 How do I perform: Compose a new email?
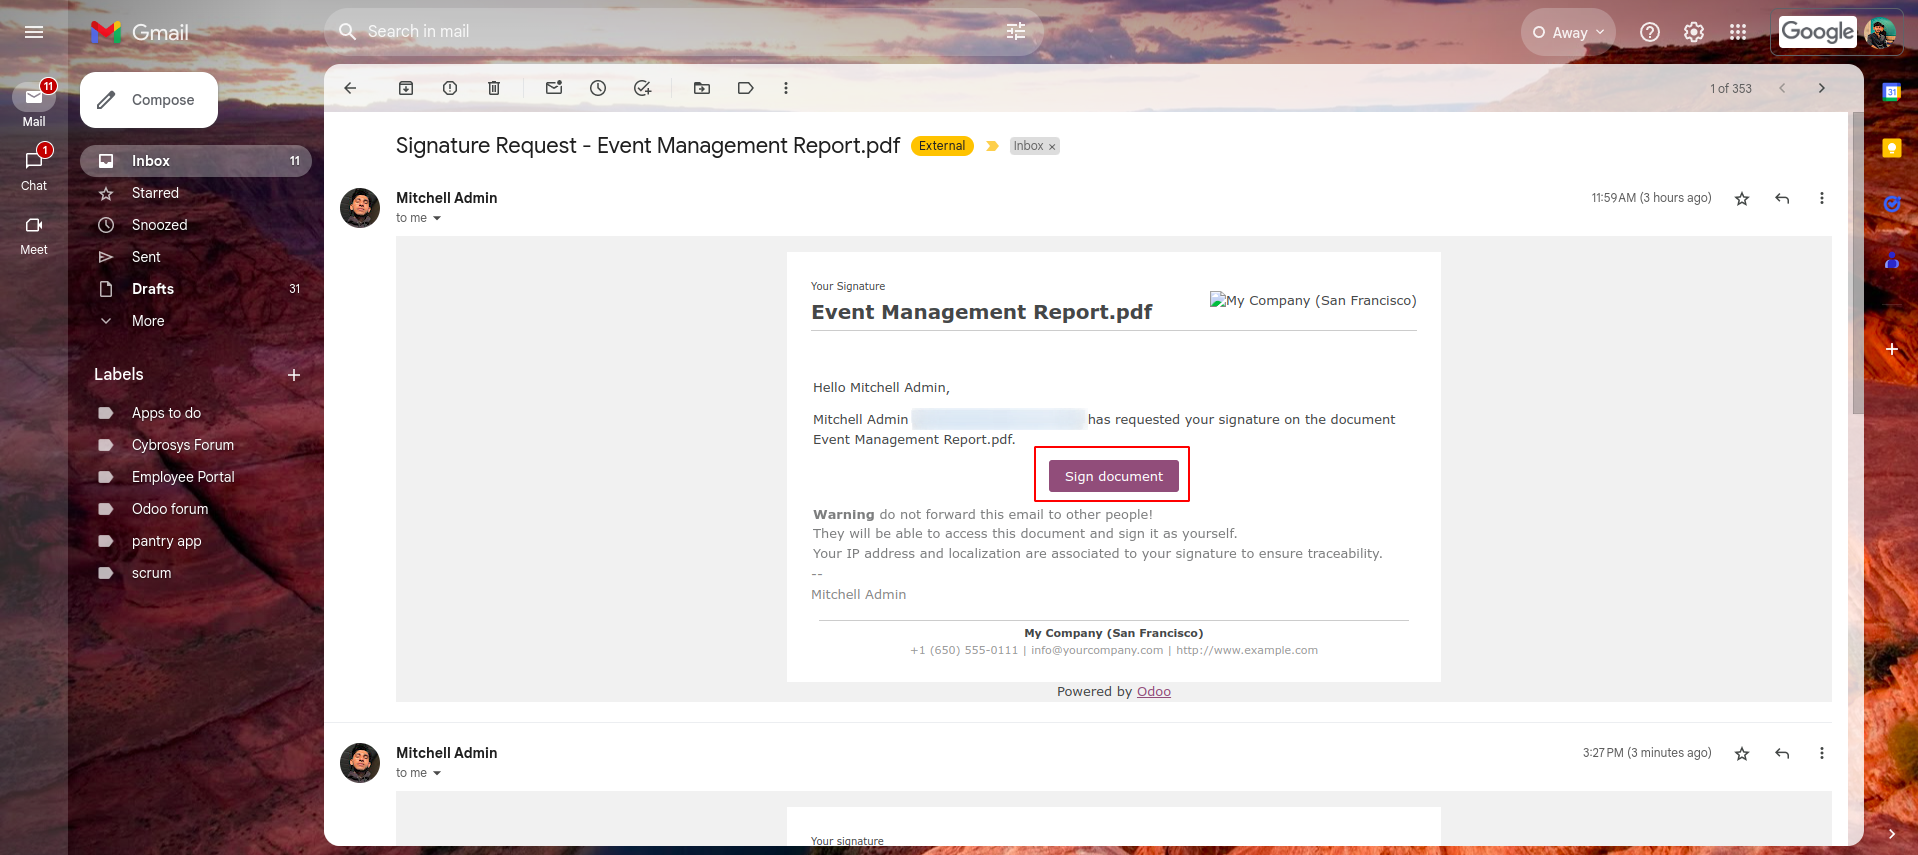coord(149,100)
